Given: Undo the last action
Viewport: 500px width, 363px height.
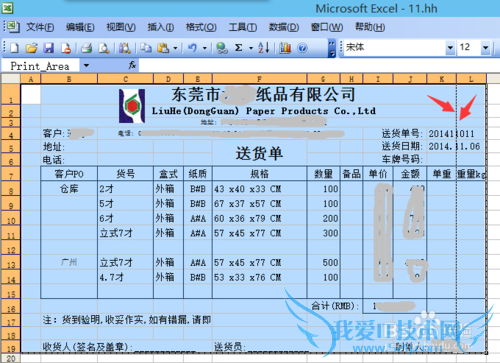Looking at the screenshot, I should pos(192,48).
